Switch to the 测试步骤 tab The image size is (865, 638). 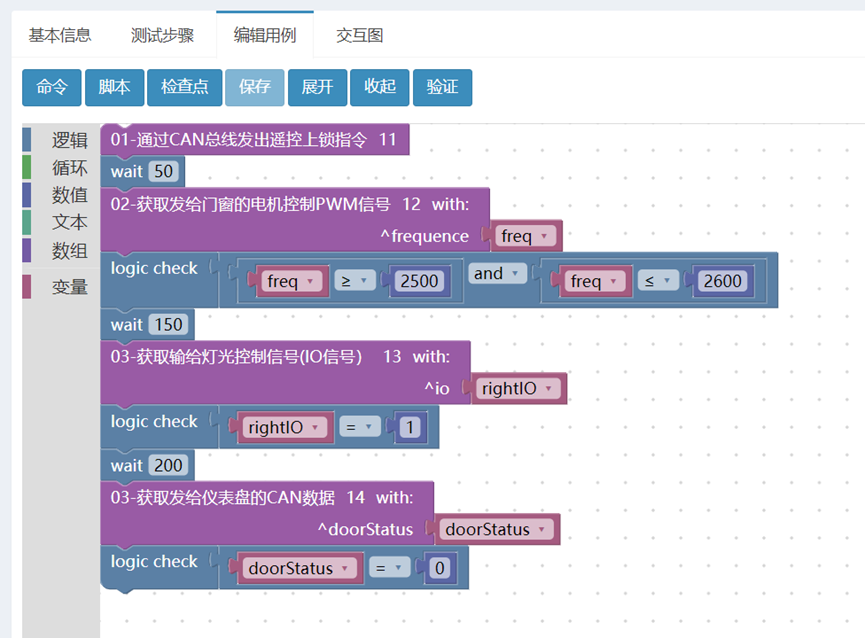pyautogui.click(x=162, y=35)
